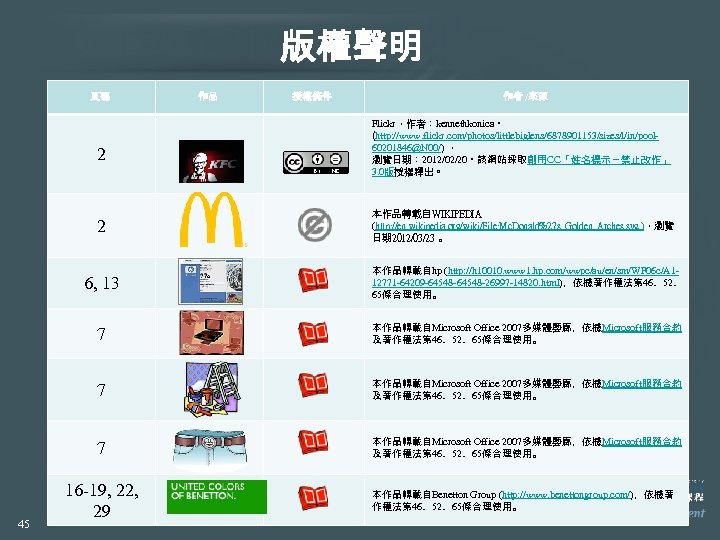Viewport: 720px width, 540px height.
Task: Click the KFC logo thumbnail
Action: [211, 162]
